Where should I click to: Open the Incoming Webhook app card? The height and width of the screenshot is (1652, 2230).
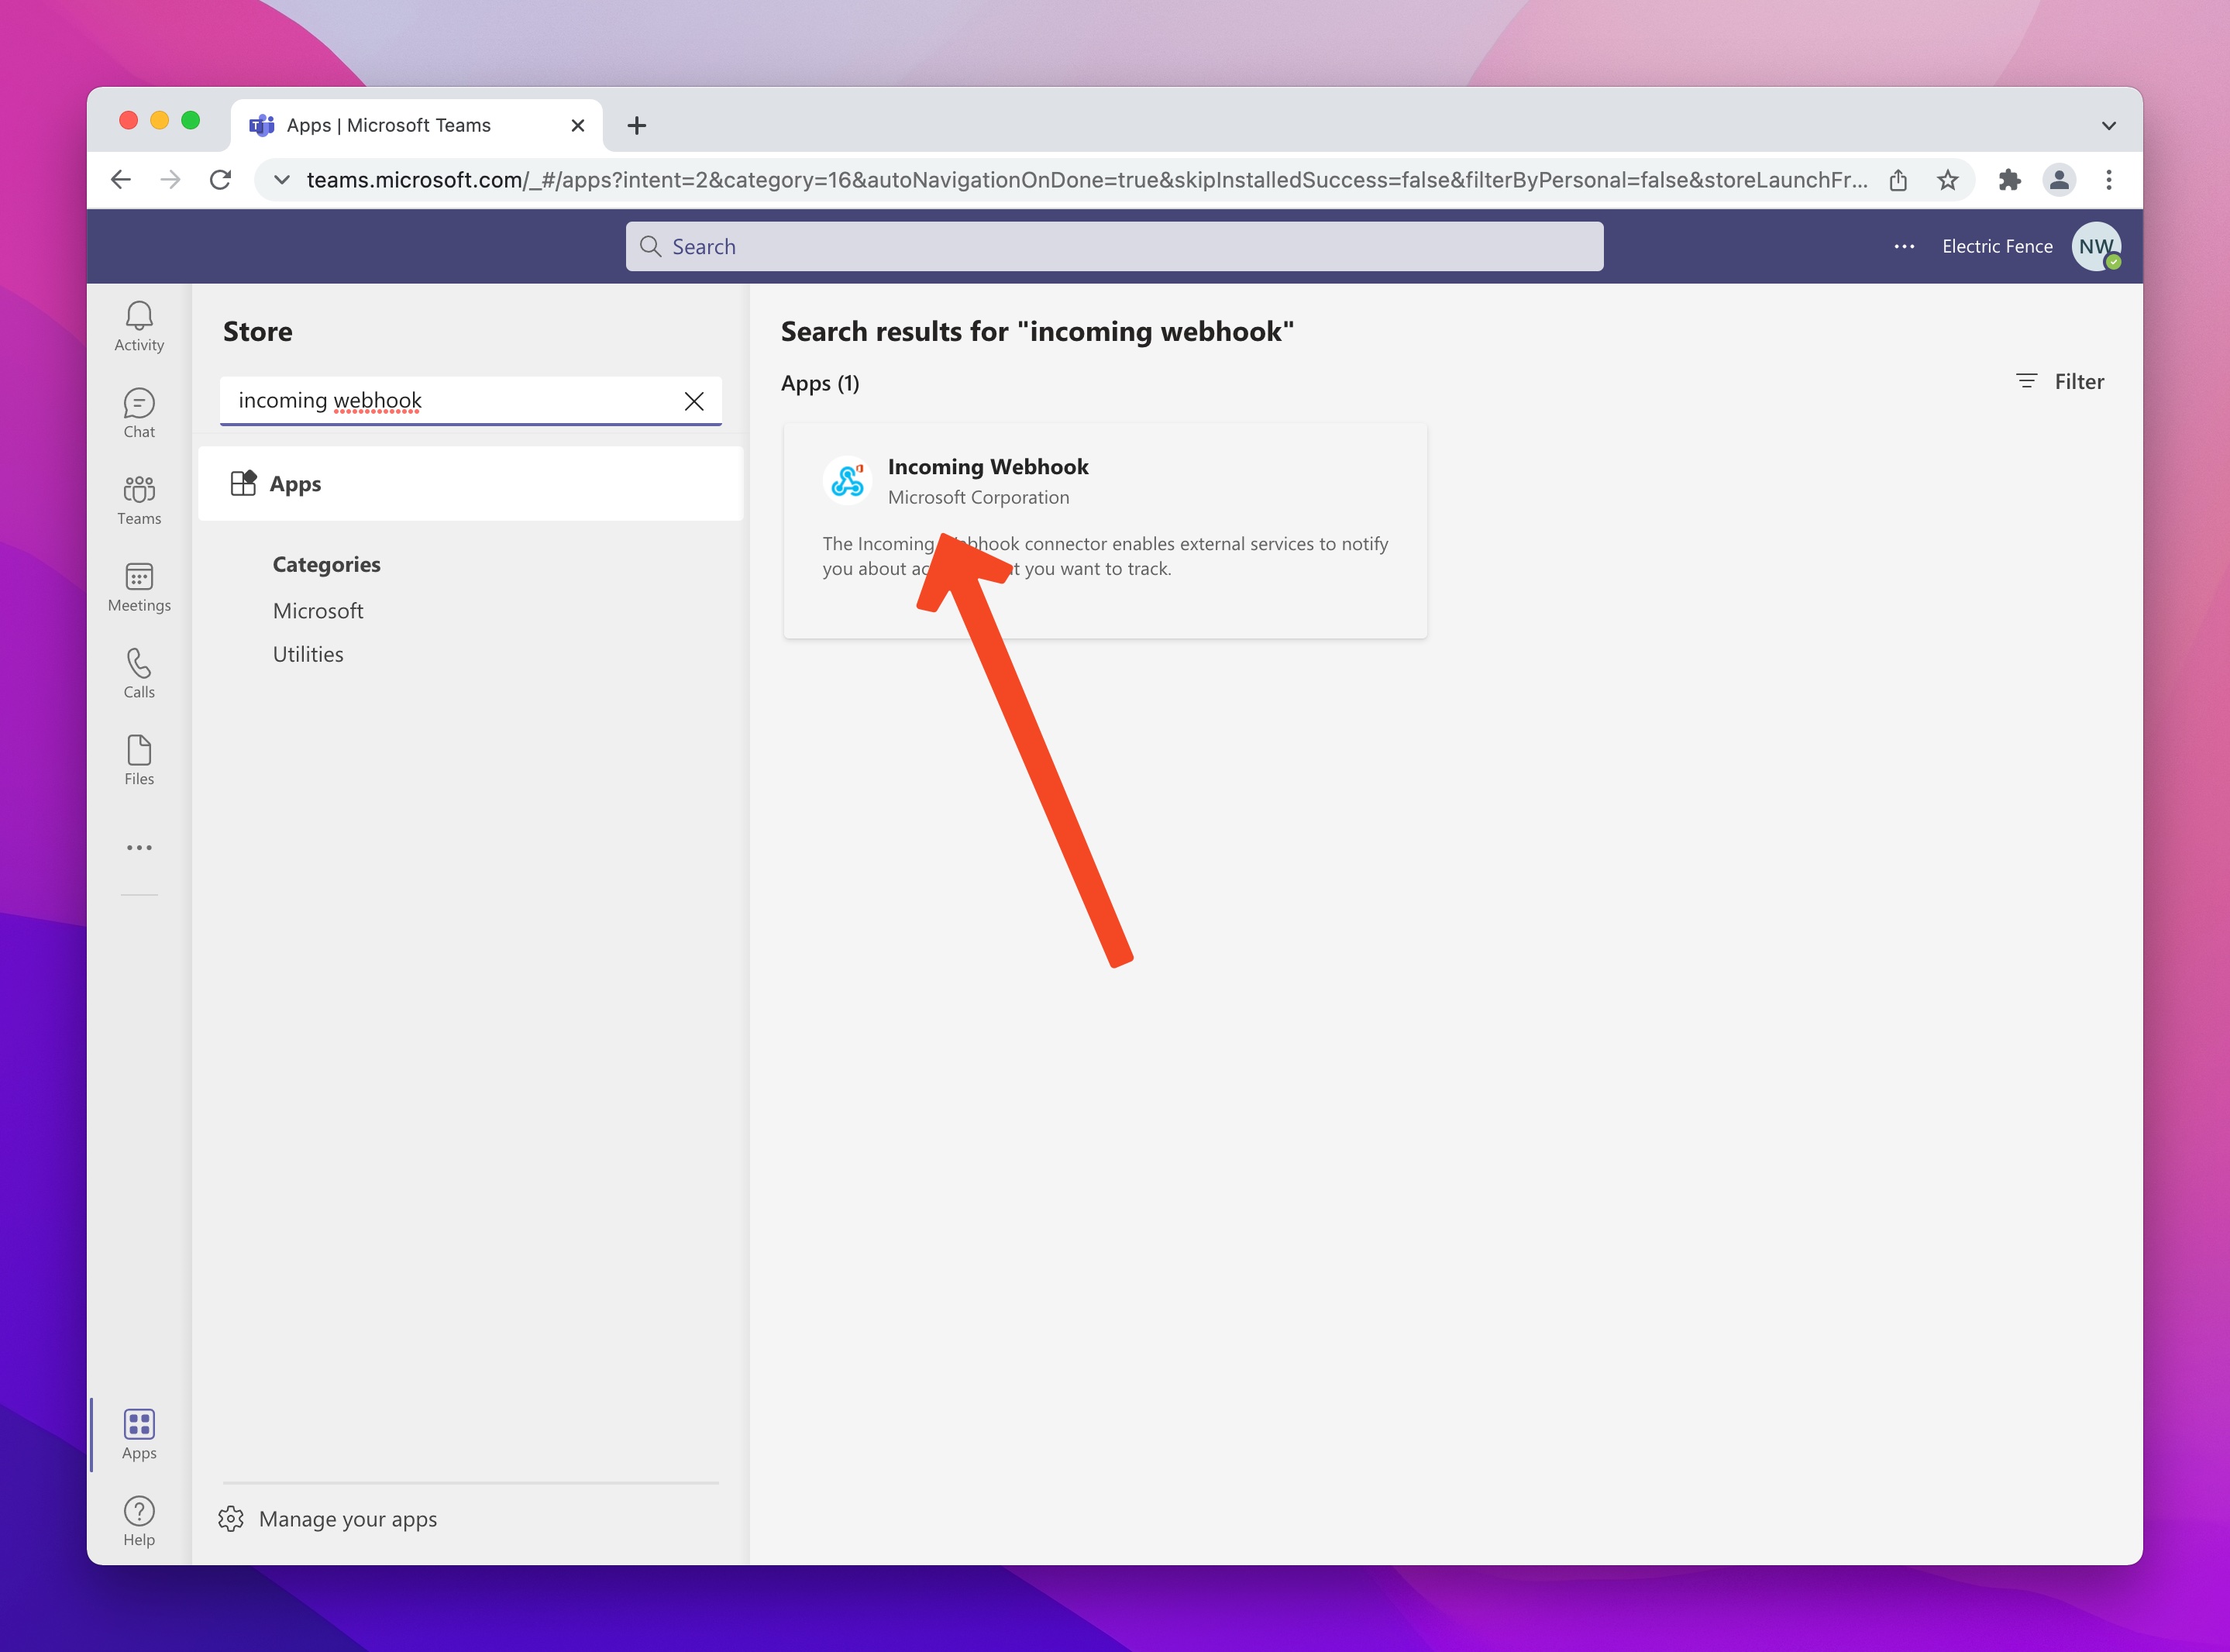1105,531
